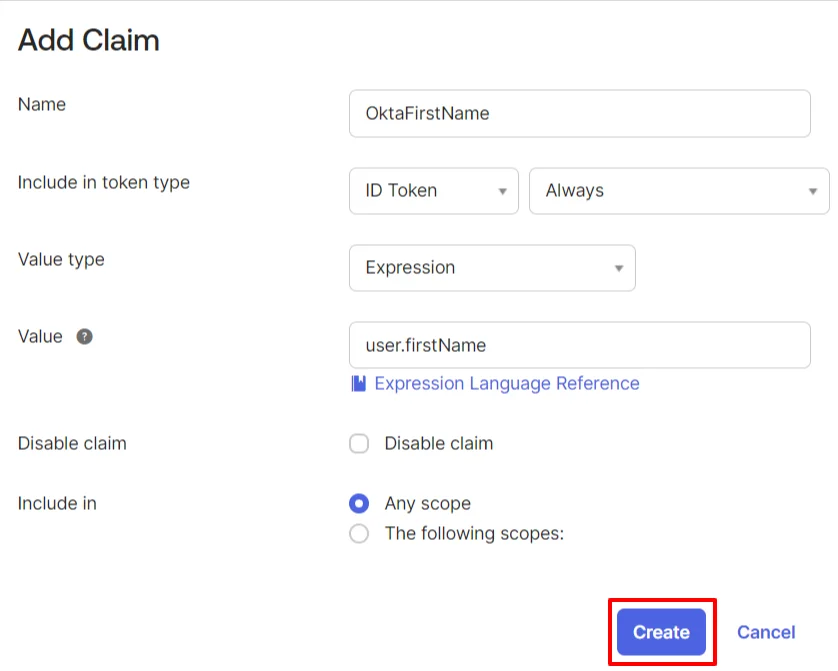Click the Add Claim dialog title

pyautogui.click(x=88, y=40)
